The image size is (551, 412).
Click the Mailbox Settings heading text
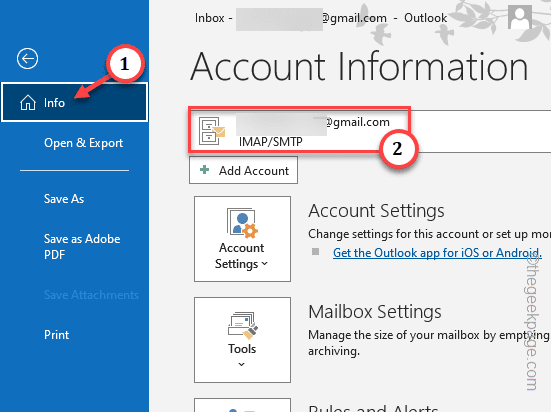(375, 312)
